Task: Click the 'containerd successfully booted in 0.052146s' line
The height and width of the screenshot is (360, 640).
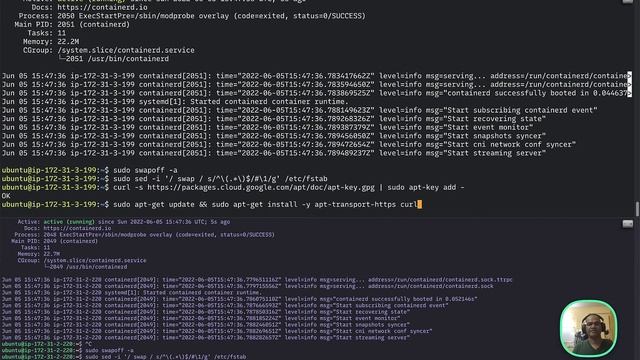Action: [x=239, y=299]
